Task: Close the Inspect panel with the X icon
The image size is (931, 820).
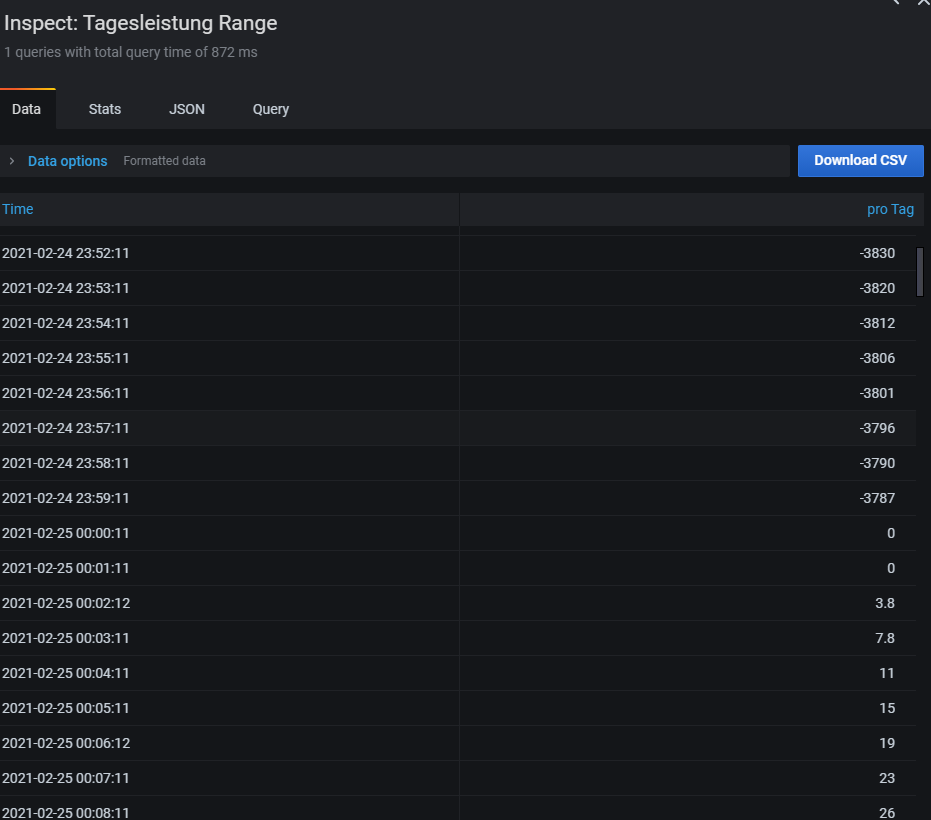Action: tap(922, 3)
